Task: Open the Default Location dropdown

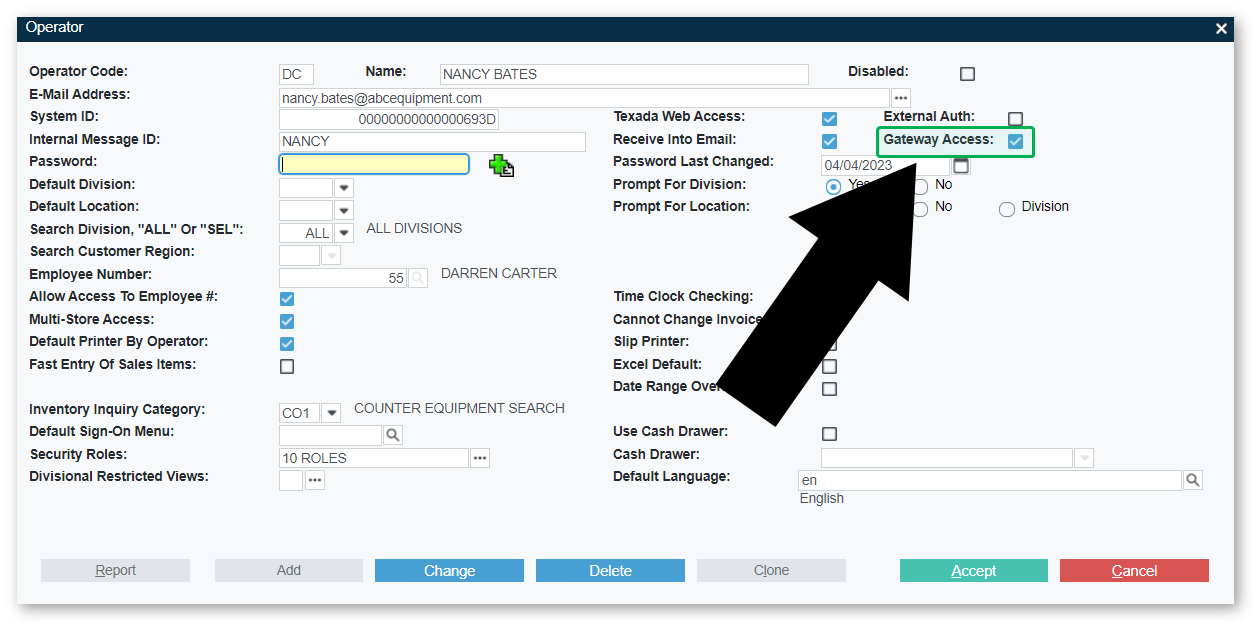Action: point(344,211)
